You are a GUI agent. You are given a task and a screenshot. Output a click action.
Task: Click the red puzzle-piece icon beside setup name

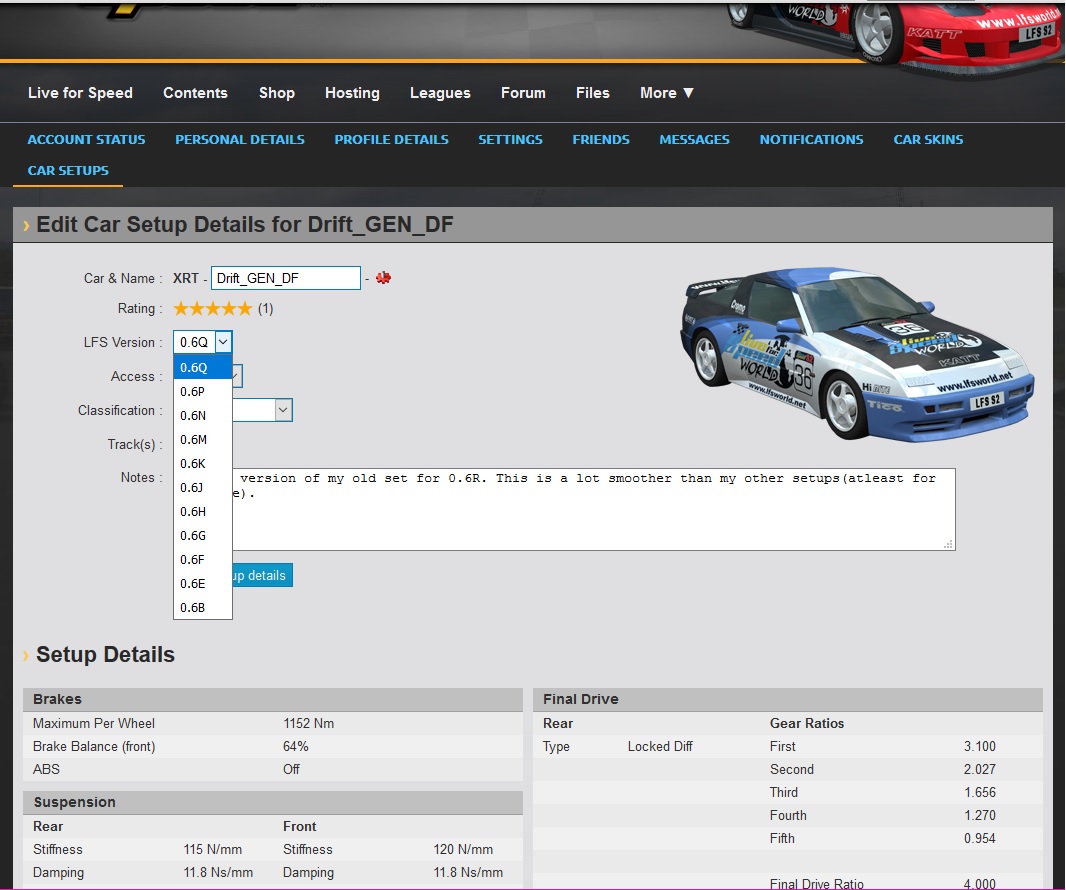tap(383, 277)
